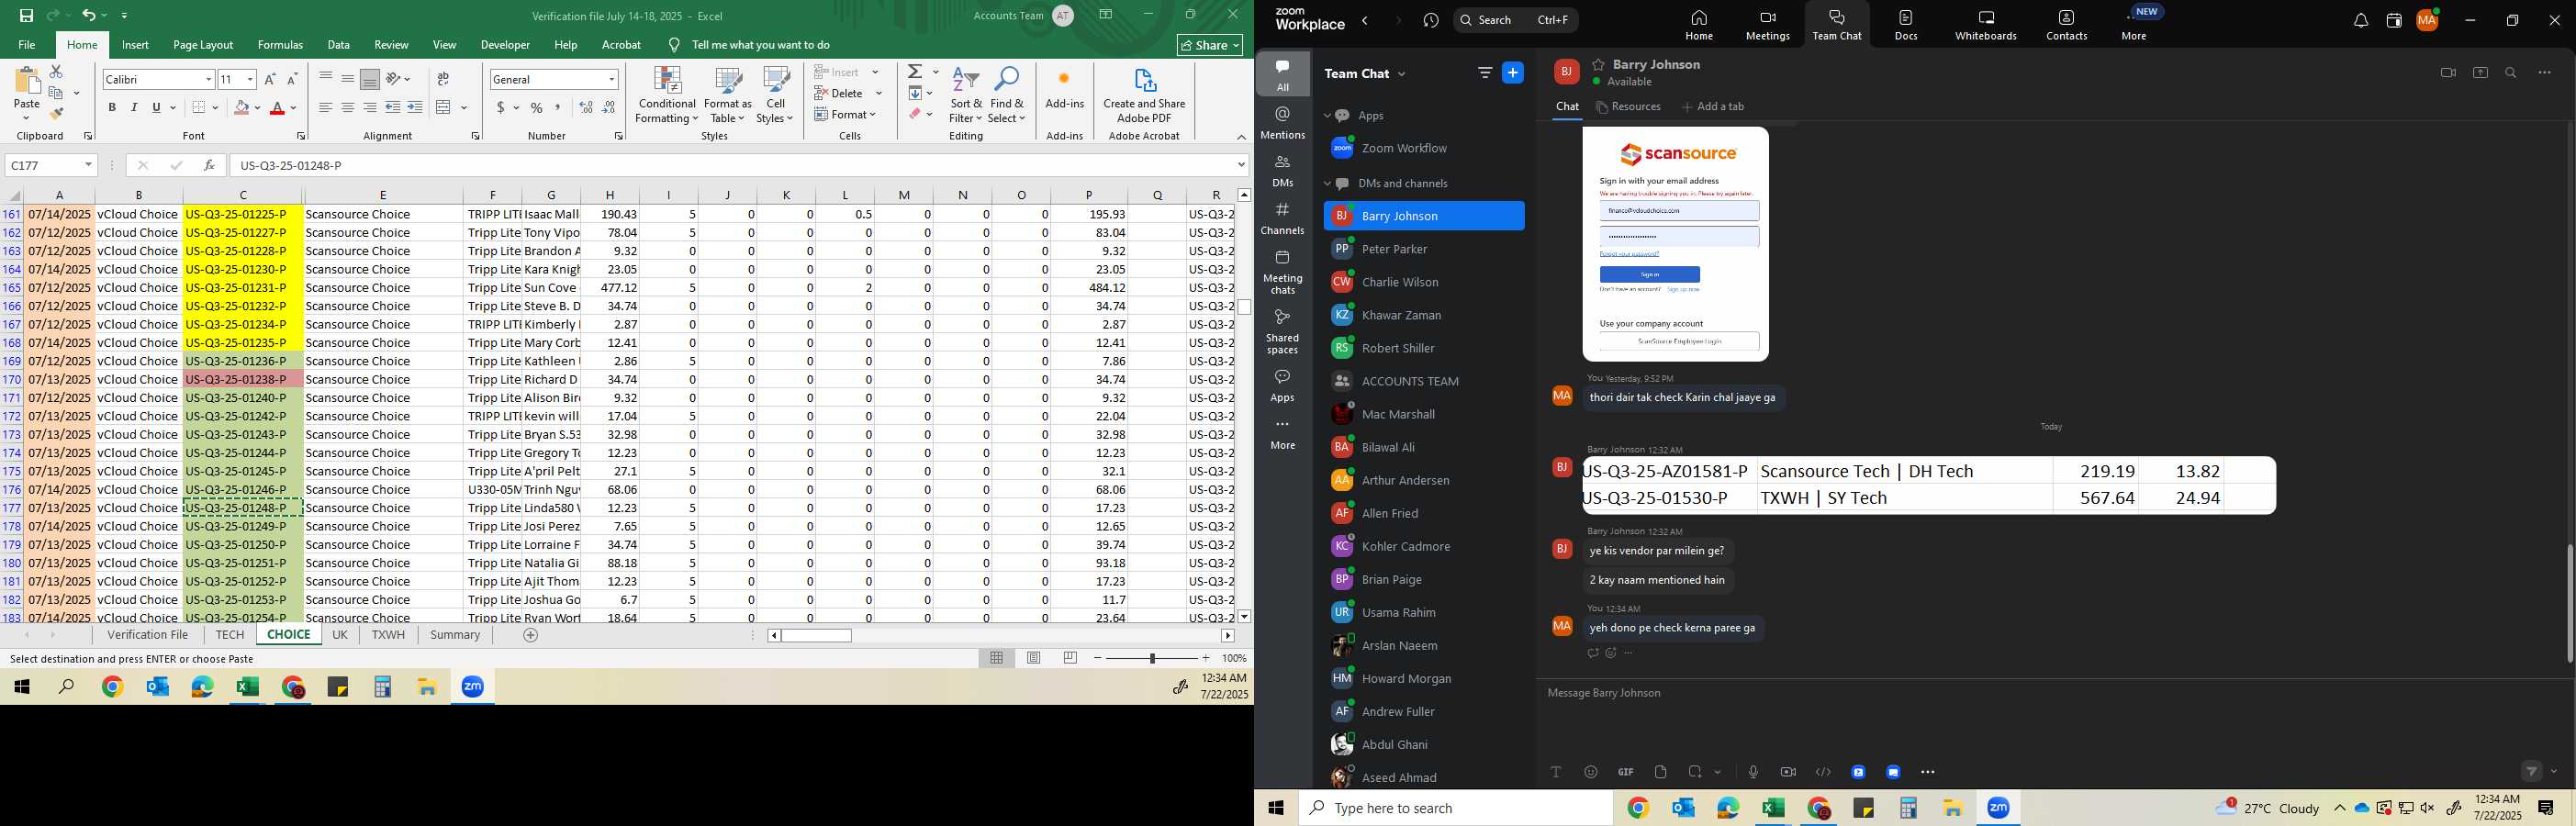Open the Zoom Workflow app chat

pyautogui.click(x=1424, y=148)
